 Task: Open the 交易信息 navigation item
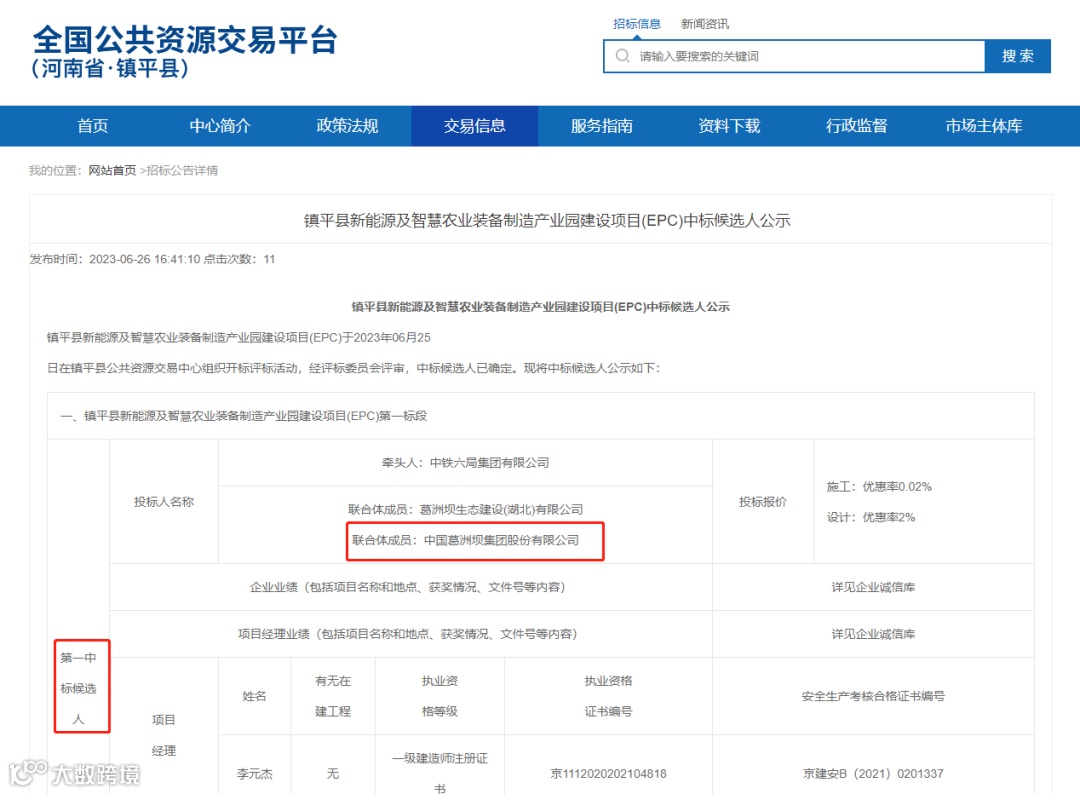(x=475, y=126)
